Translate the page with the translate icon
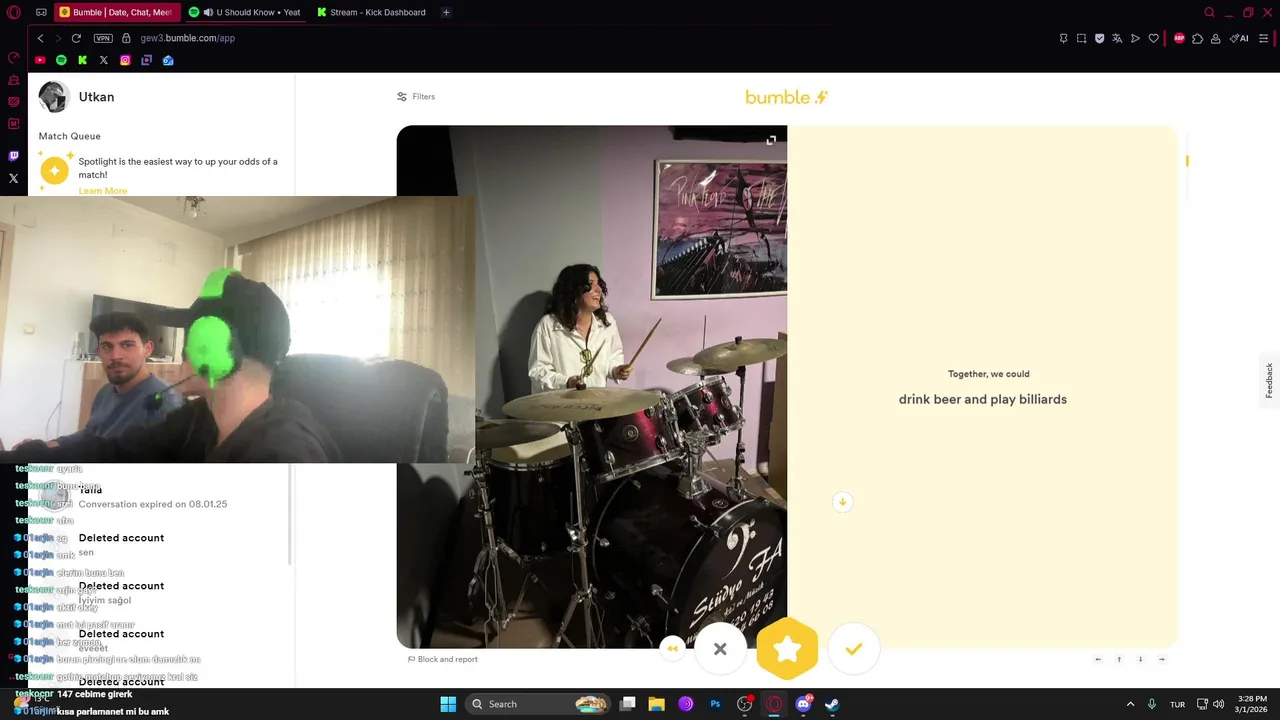 [1117, 38]
